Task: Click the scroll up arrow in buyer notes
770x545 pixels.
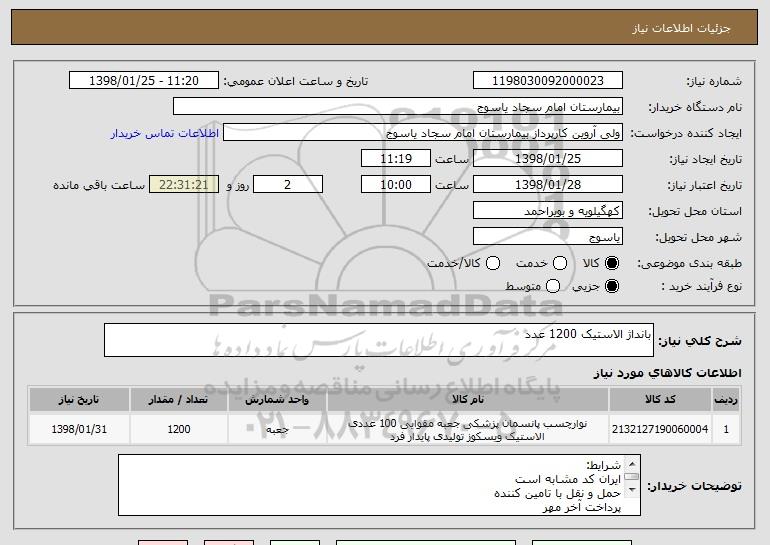Action: [632, 463]
